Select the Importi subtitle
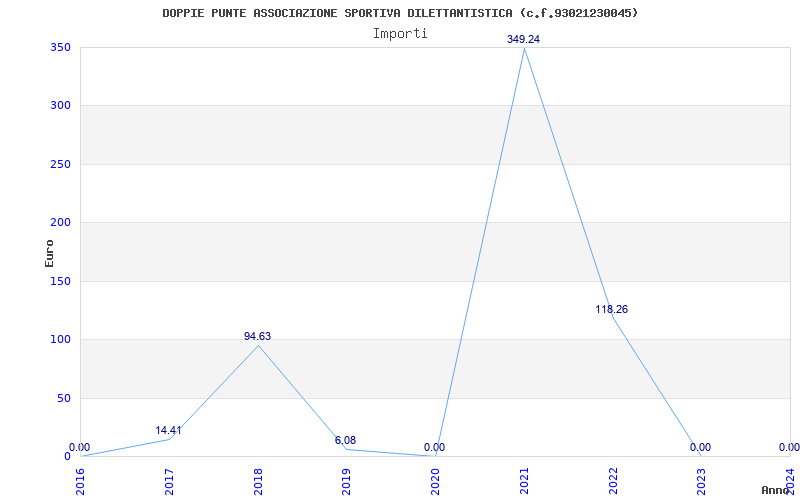The height and width of the screenshot is (500, 800). (x=400, y=34)
